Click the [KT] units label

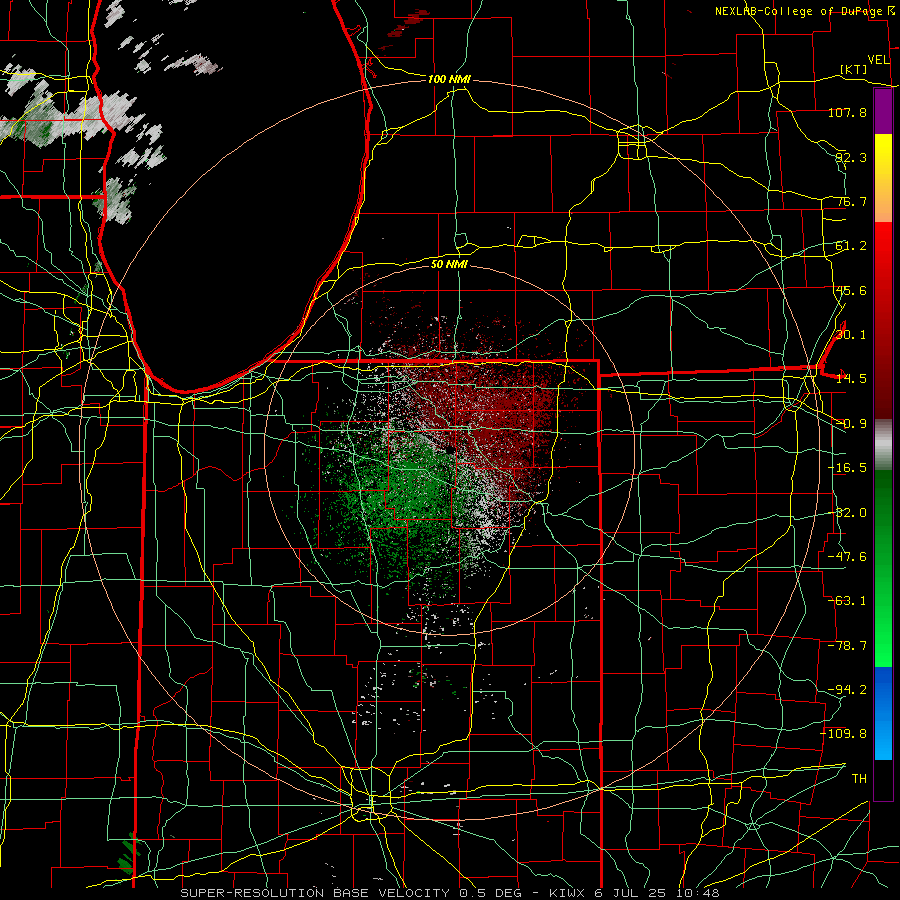pyautogui.click(x=854, y=69)
